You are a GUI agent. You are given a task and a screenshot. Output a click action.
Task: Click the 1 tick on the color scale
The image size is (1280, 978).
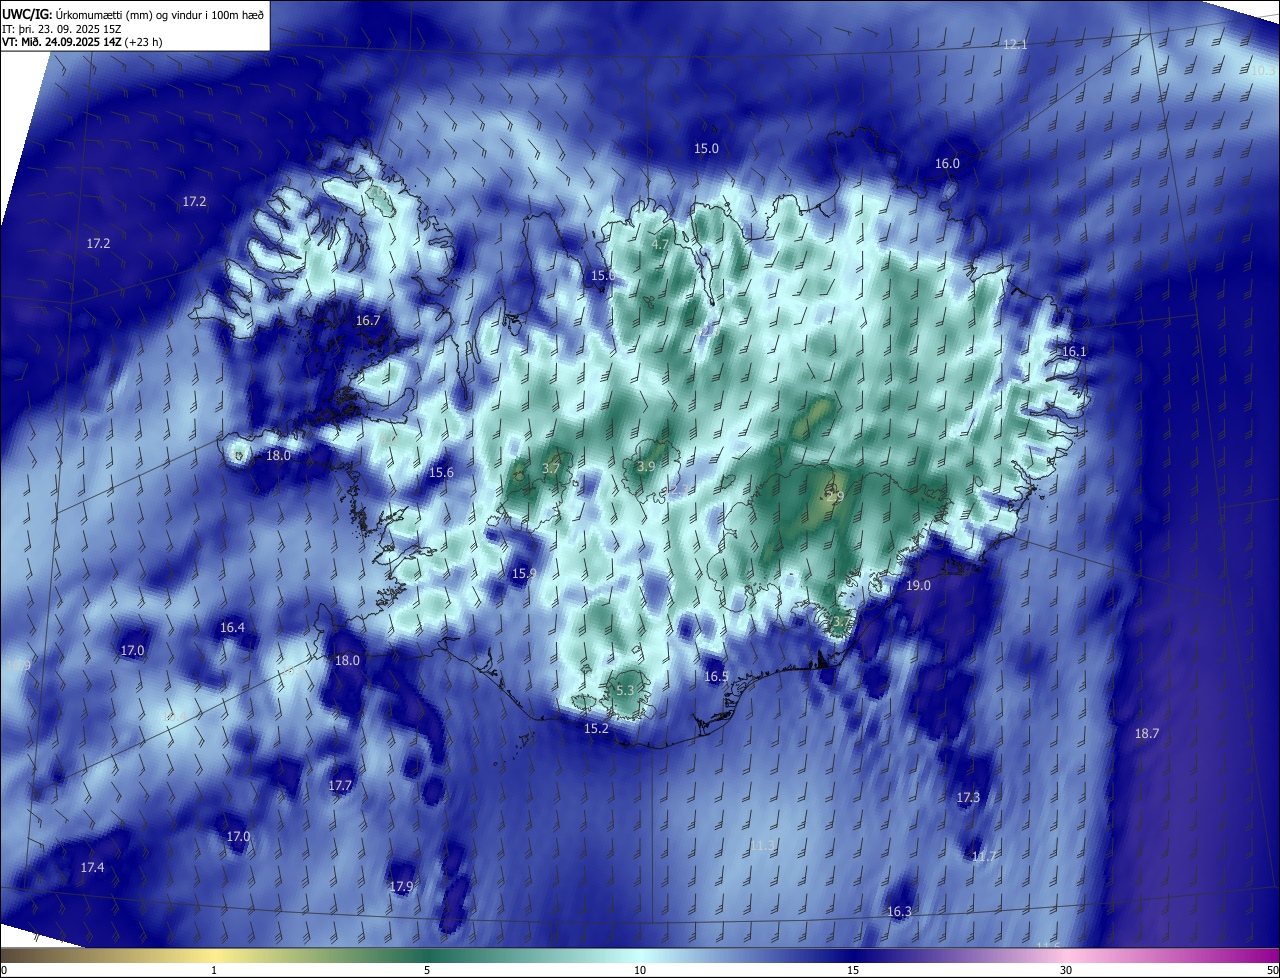(214, 970)
